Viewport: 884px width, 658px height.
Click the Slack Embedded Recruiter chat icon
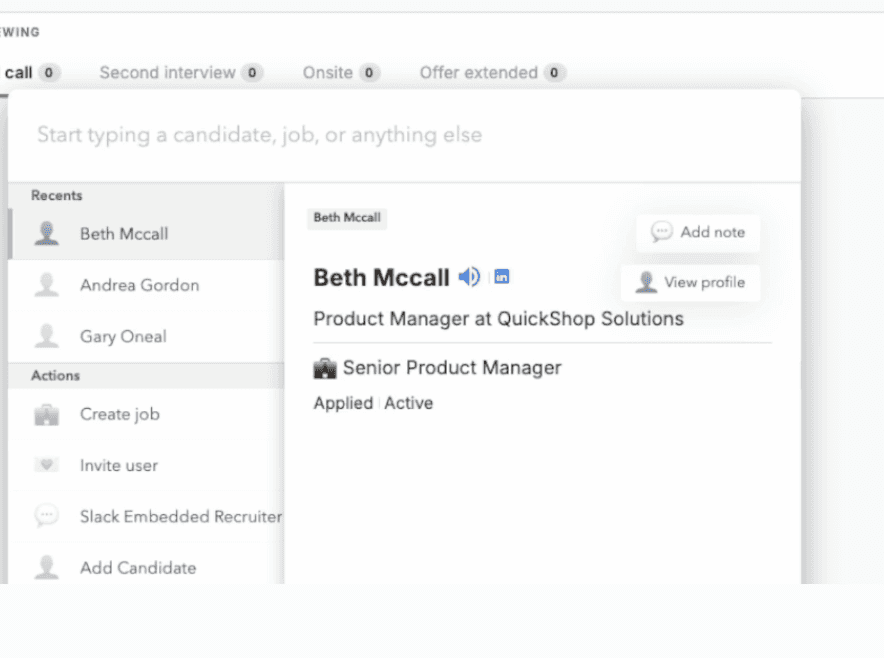(46, 517)
